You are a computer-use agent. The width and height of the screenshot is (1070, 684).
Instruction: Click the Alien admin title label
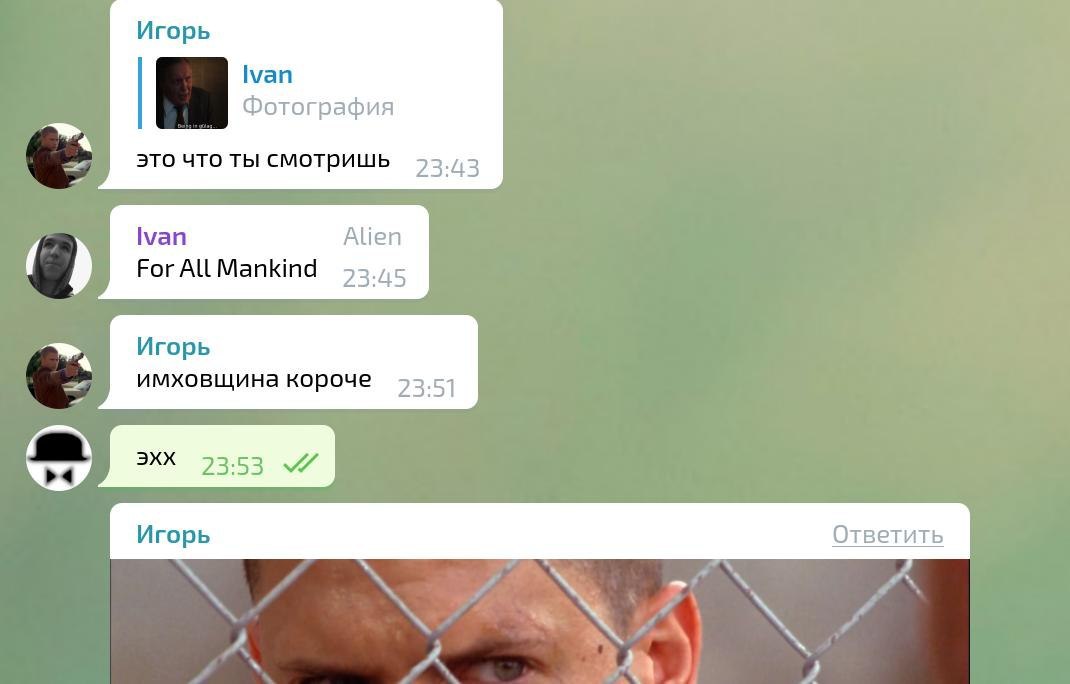[372, 236]
